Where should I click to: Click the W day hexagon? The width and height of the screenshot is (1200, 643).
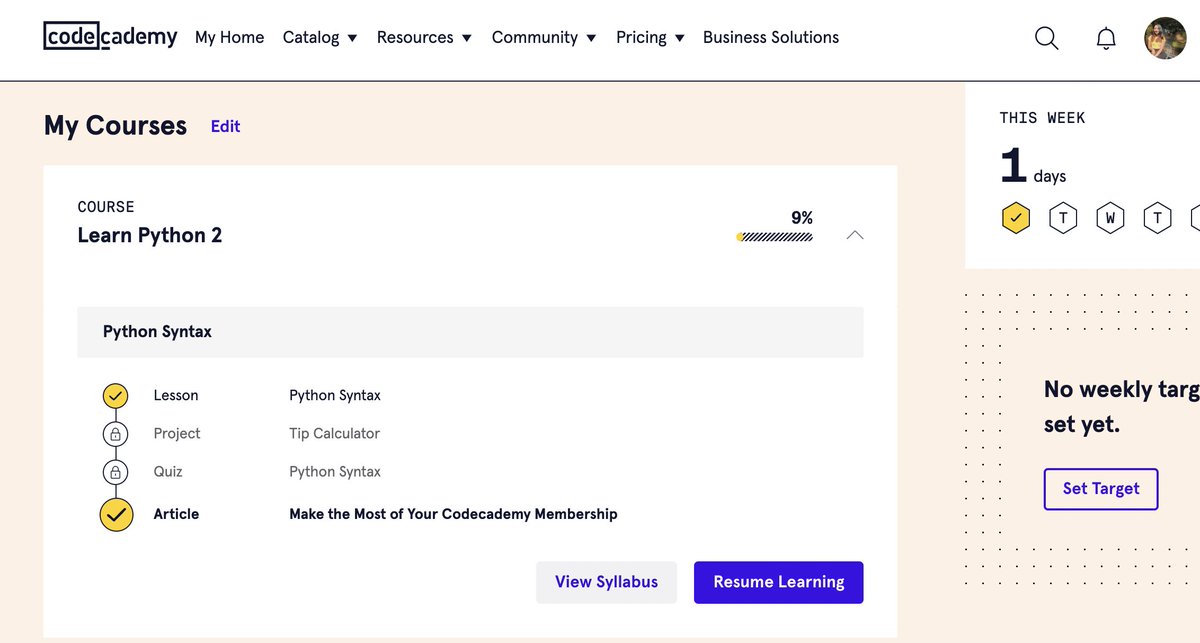tap(1110, 217)
